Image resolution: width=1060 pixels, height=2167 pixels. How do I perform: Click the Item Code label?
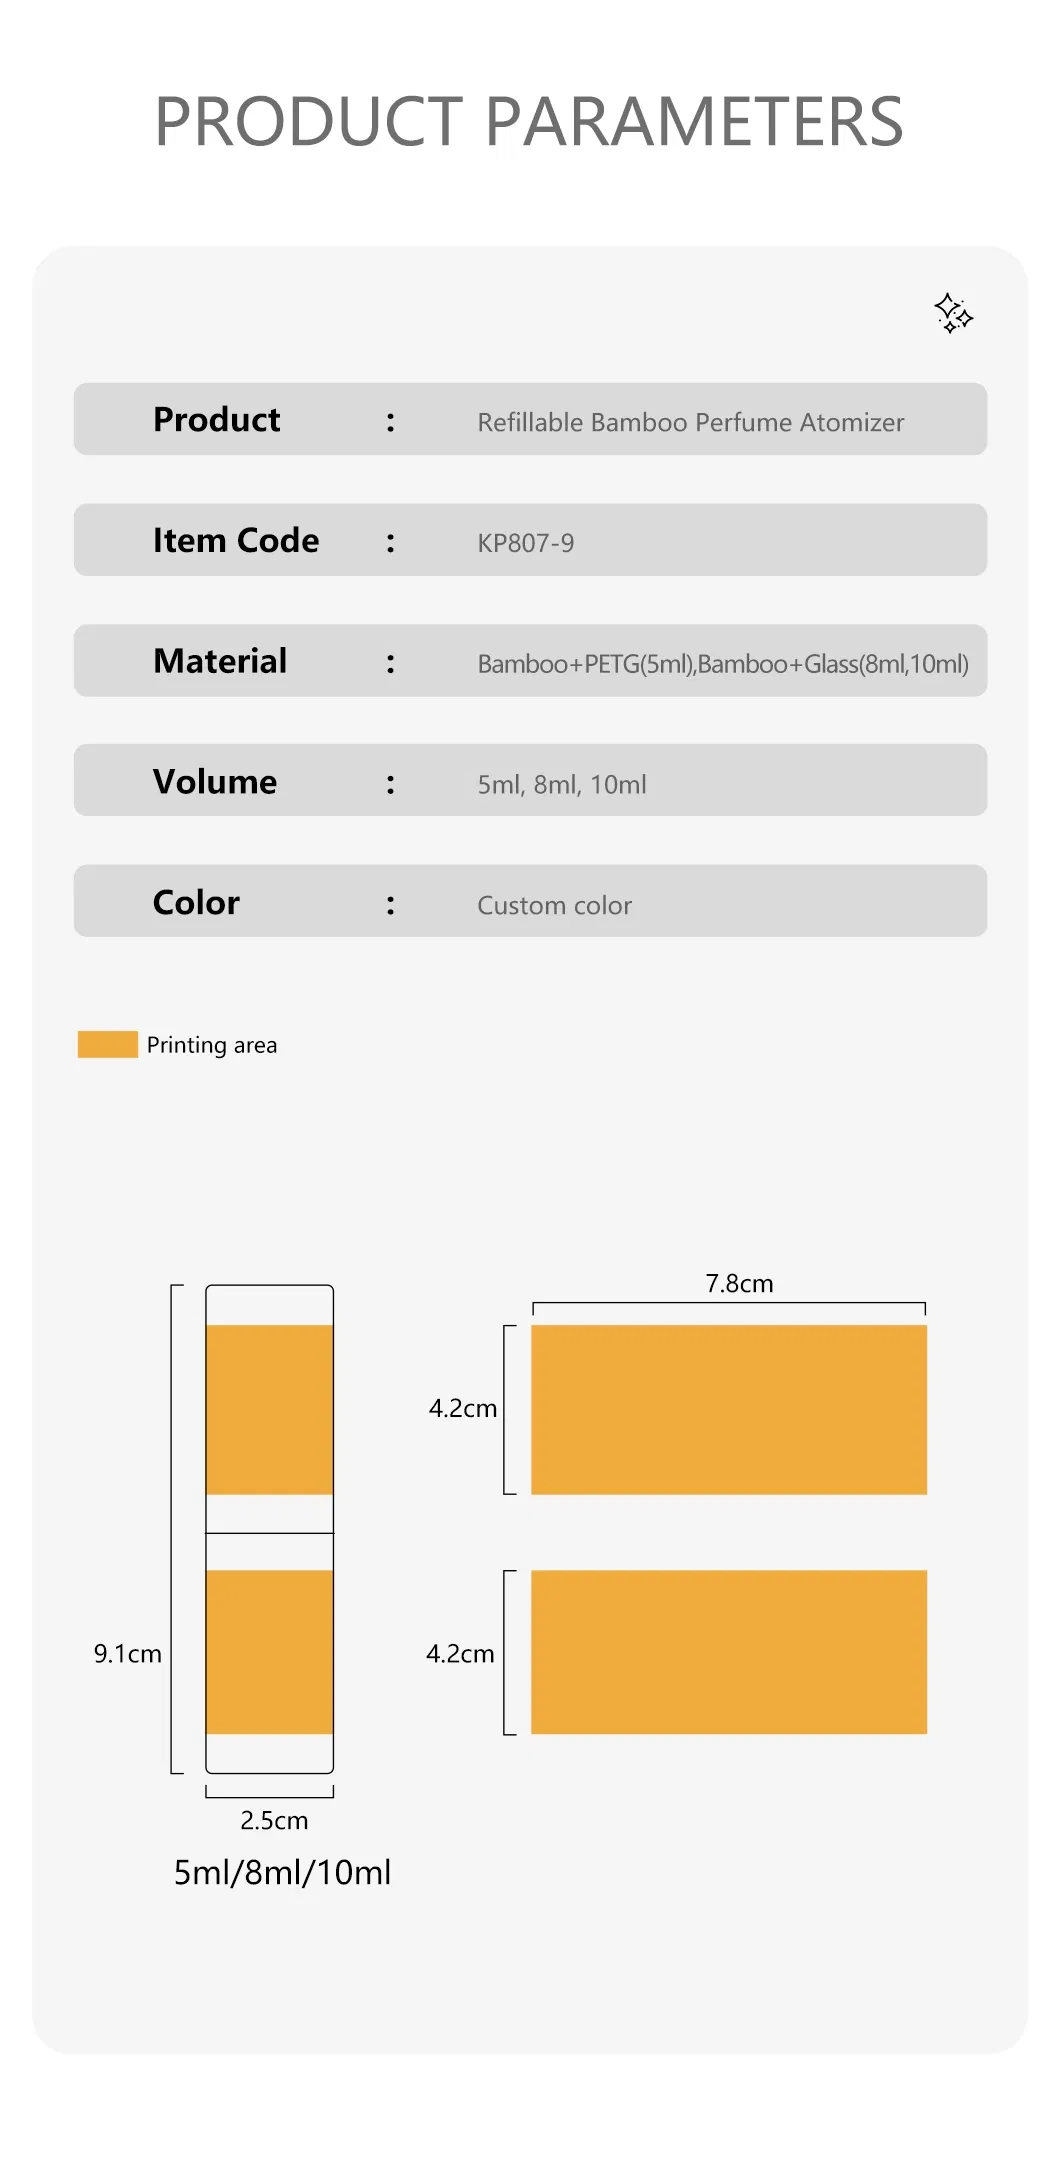235,541
